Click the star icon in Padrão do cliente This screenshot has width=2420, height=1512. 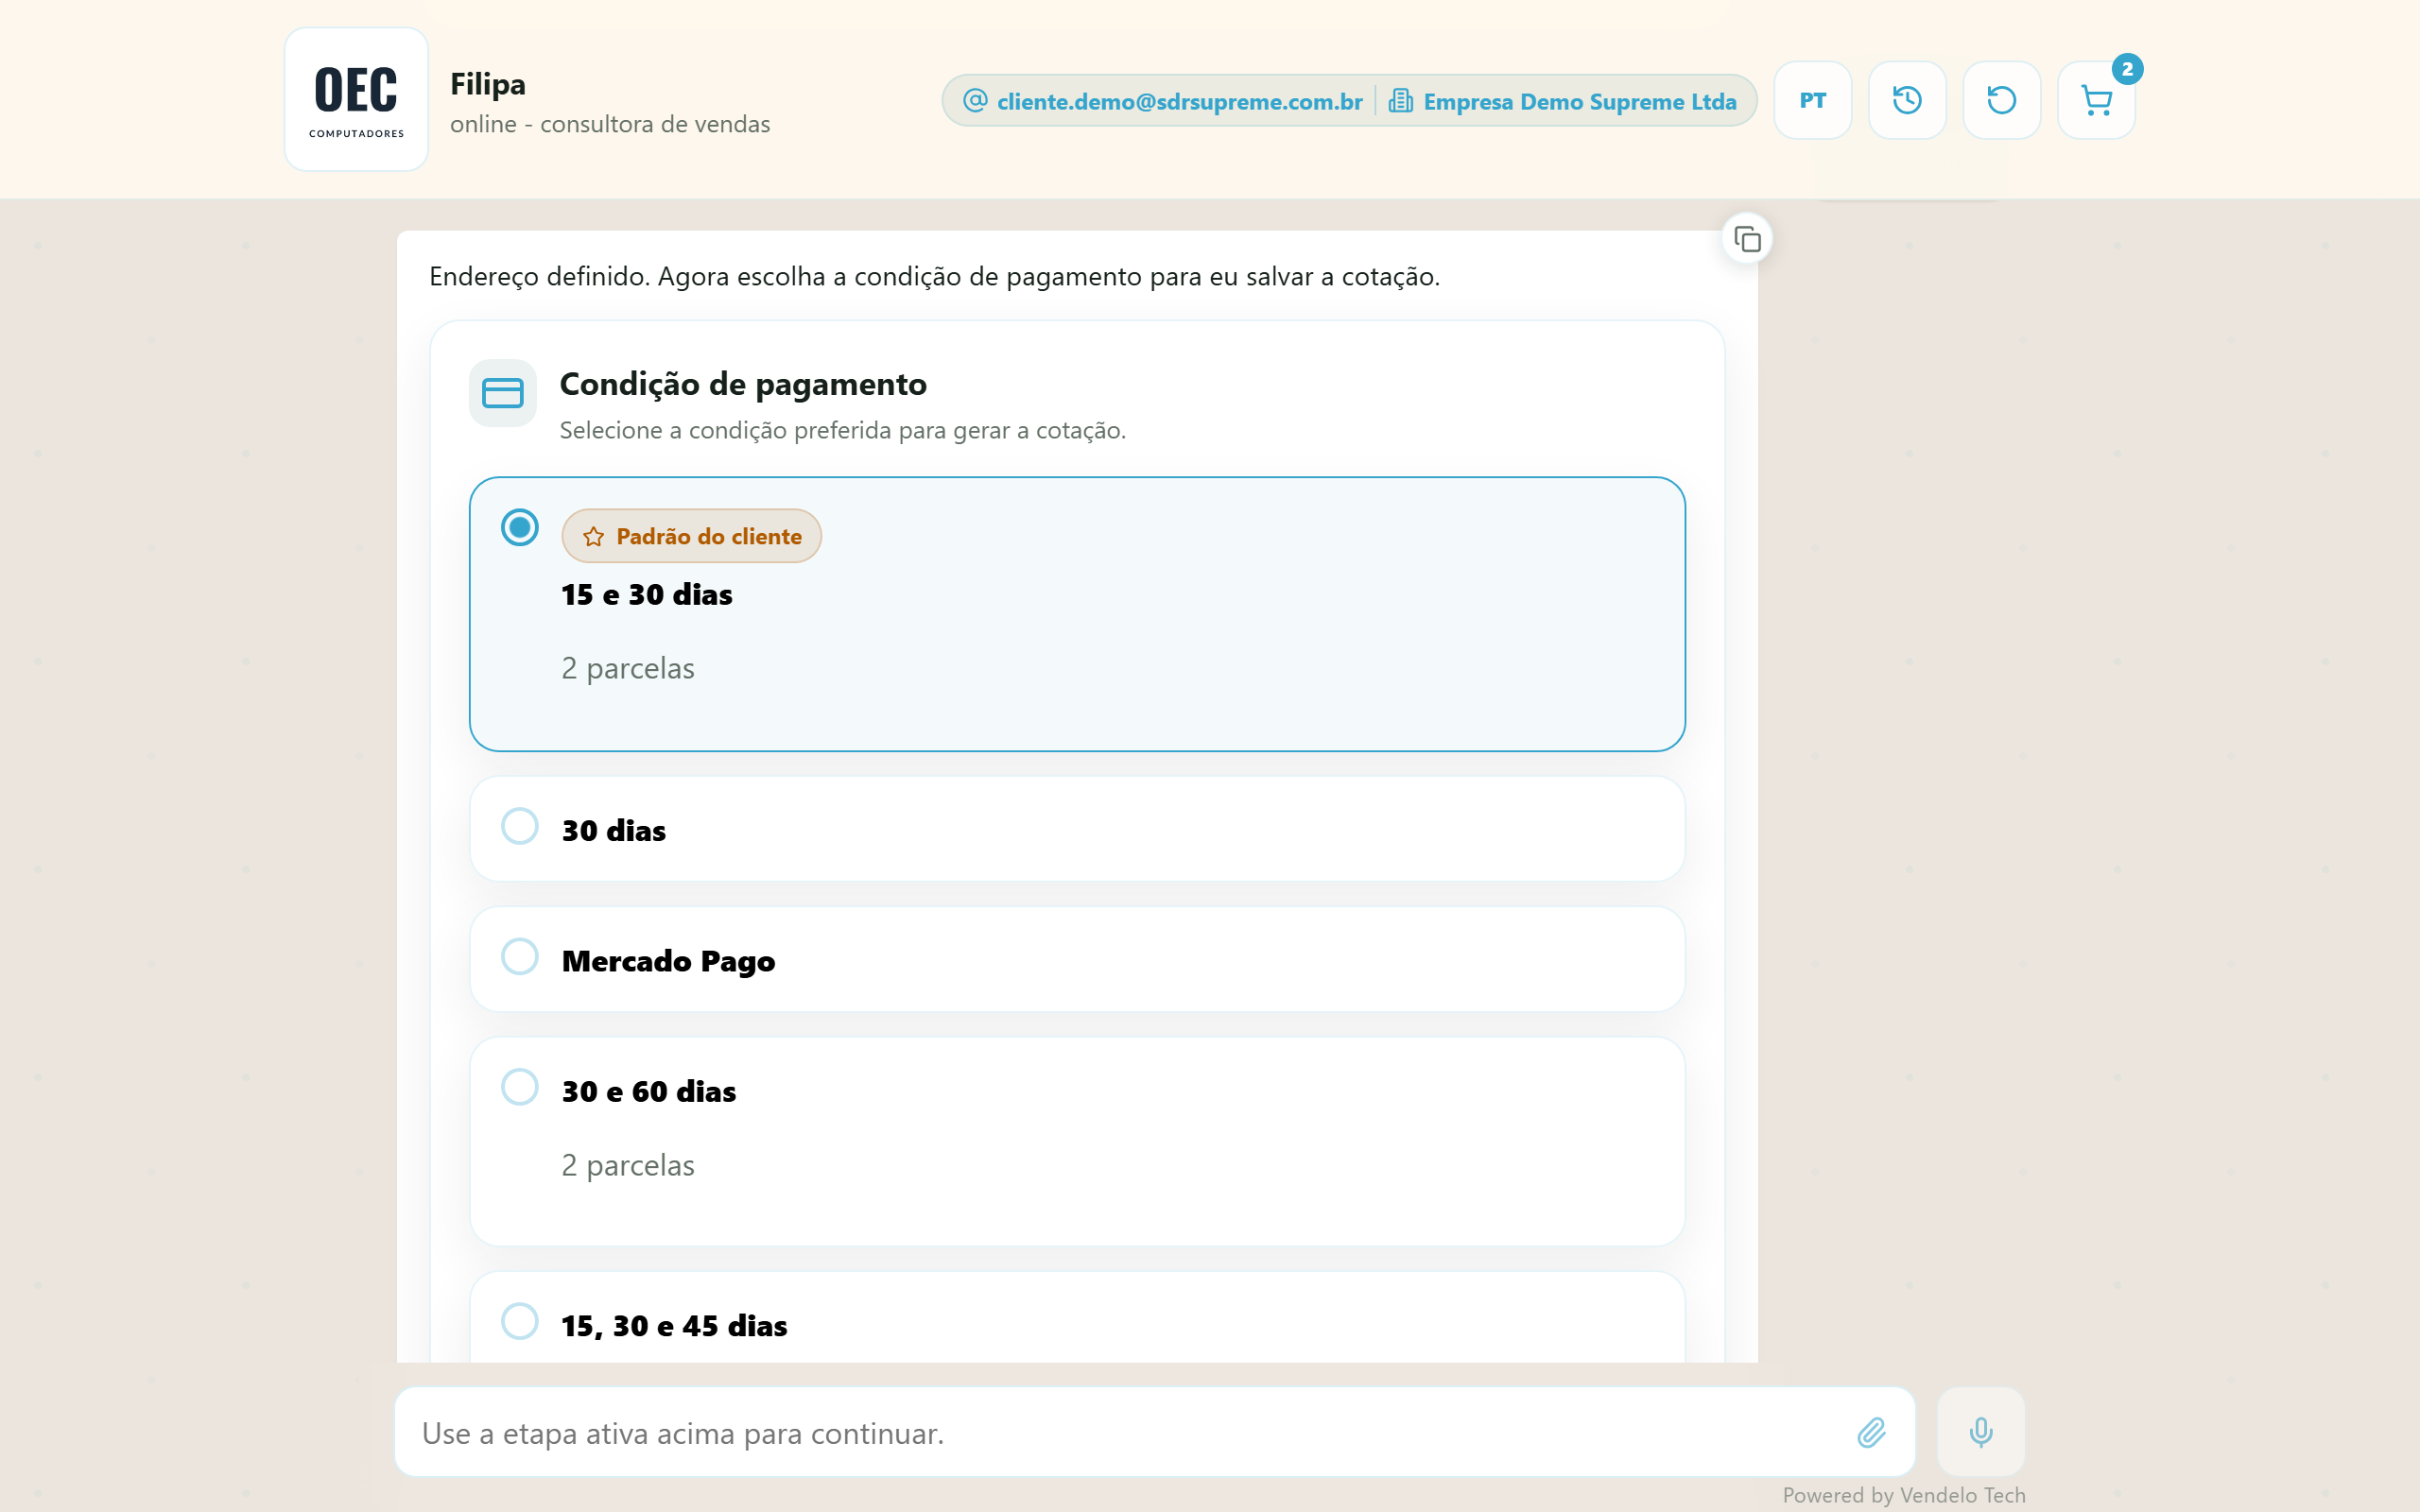pos(593,537)
